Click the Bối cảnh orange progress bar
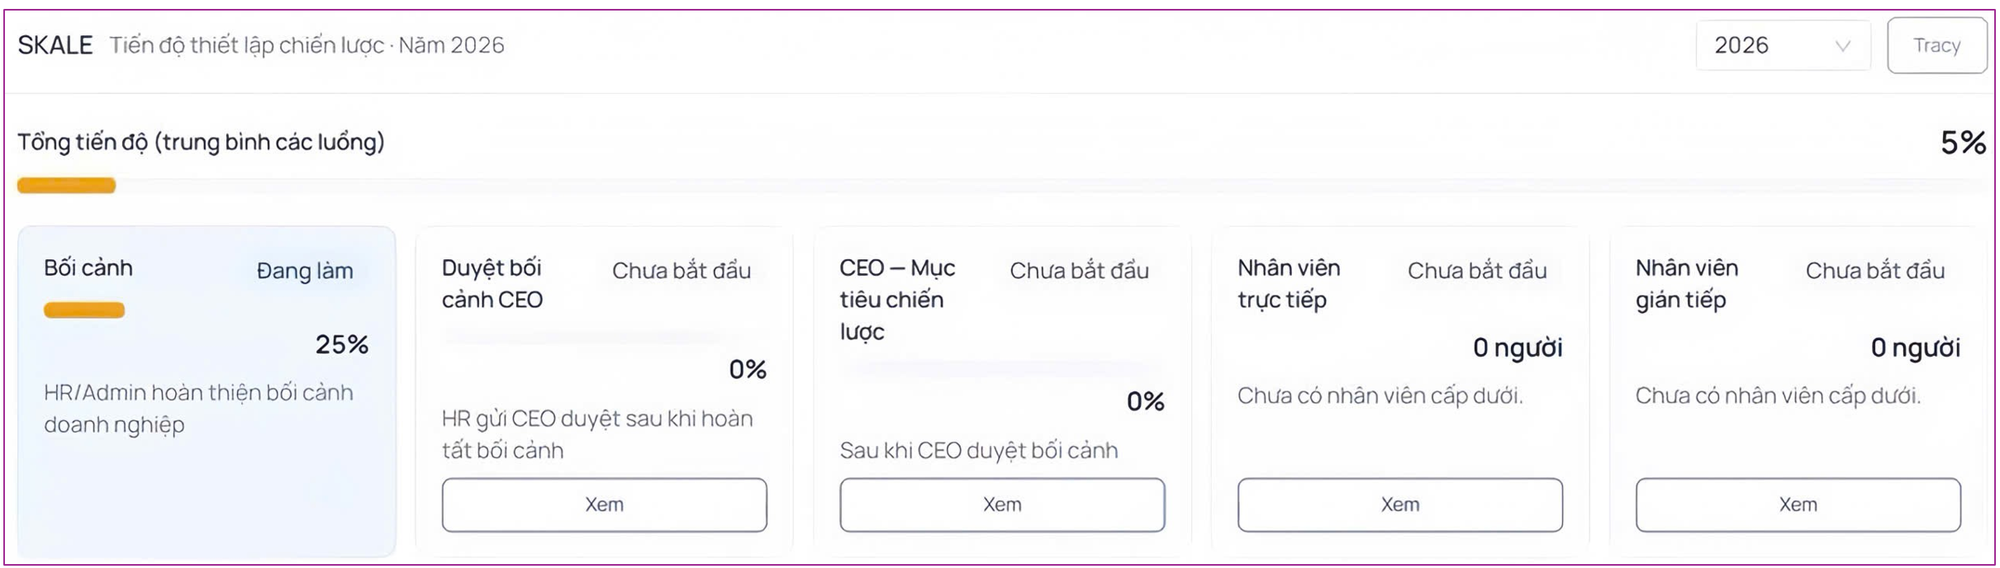The image size is (2000, 568). tap(84, 310)
